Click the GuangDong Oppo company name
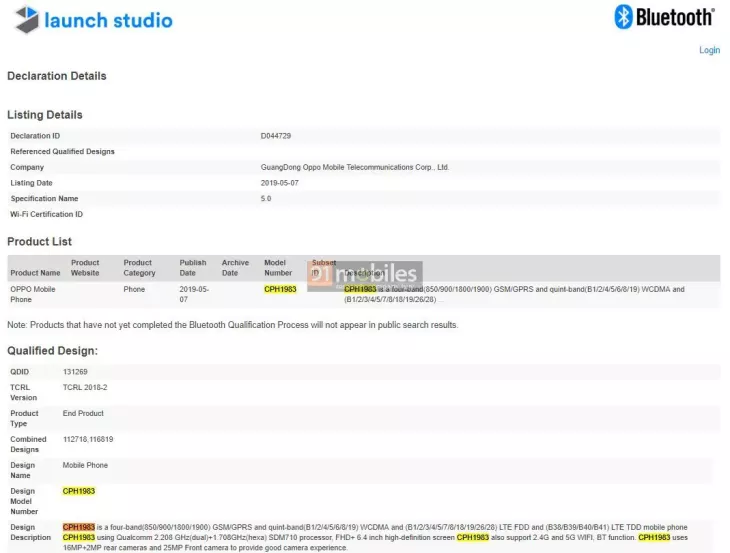Screen dimensions: 730x553 (355, 167)
